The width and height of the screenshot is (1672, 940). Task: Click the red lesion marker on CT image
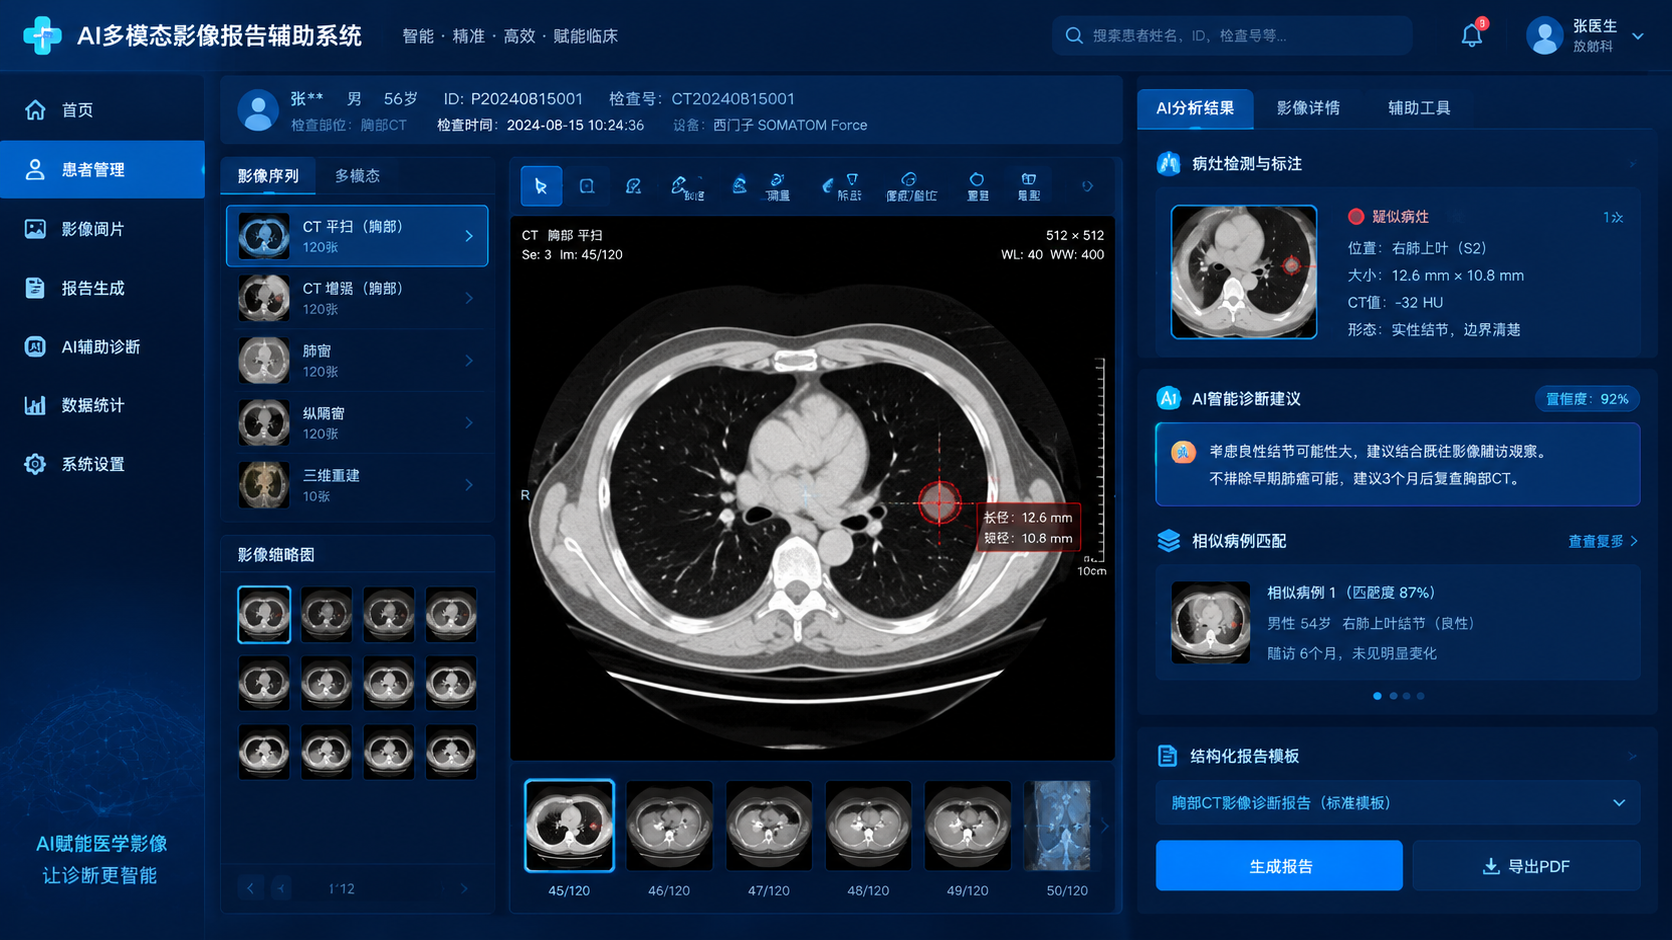pyautogui.click(x=939, y=502)
